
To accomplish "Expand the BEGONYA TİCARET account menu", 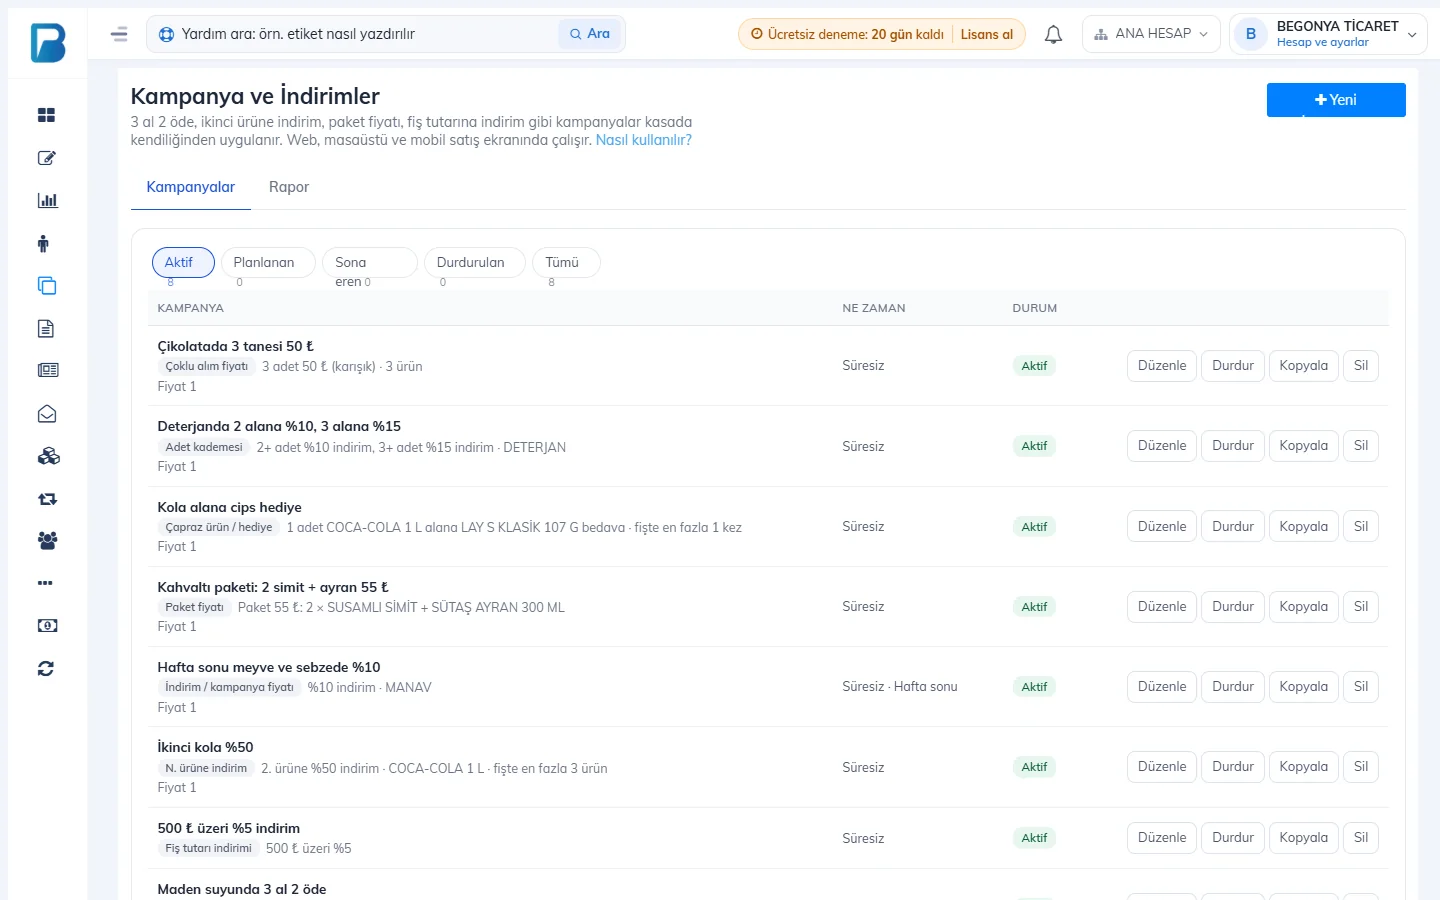I will (1328, 34).
